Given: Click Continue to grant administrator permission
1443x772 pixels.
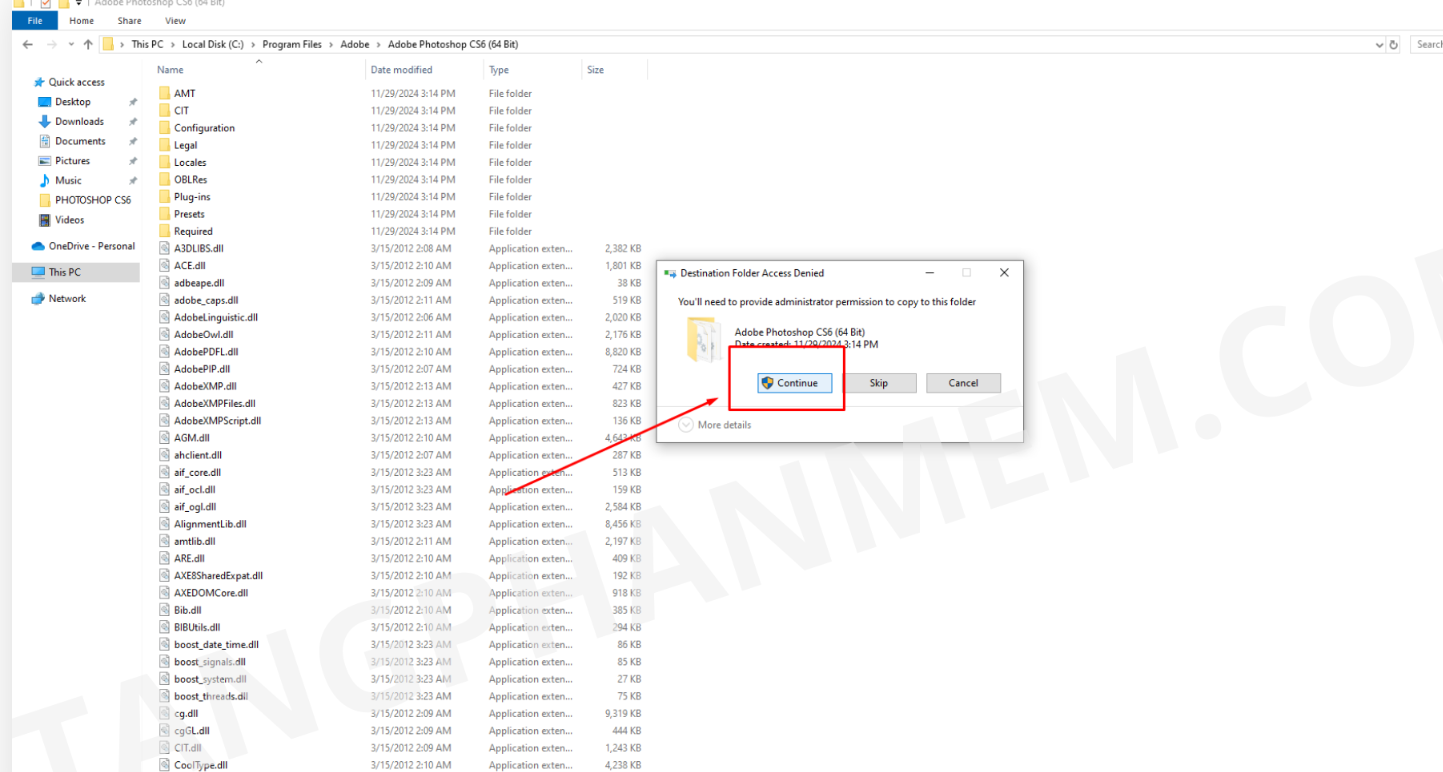Looking at the screenshot, I should [x=795, y=383].
